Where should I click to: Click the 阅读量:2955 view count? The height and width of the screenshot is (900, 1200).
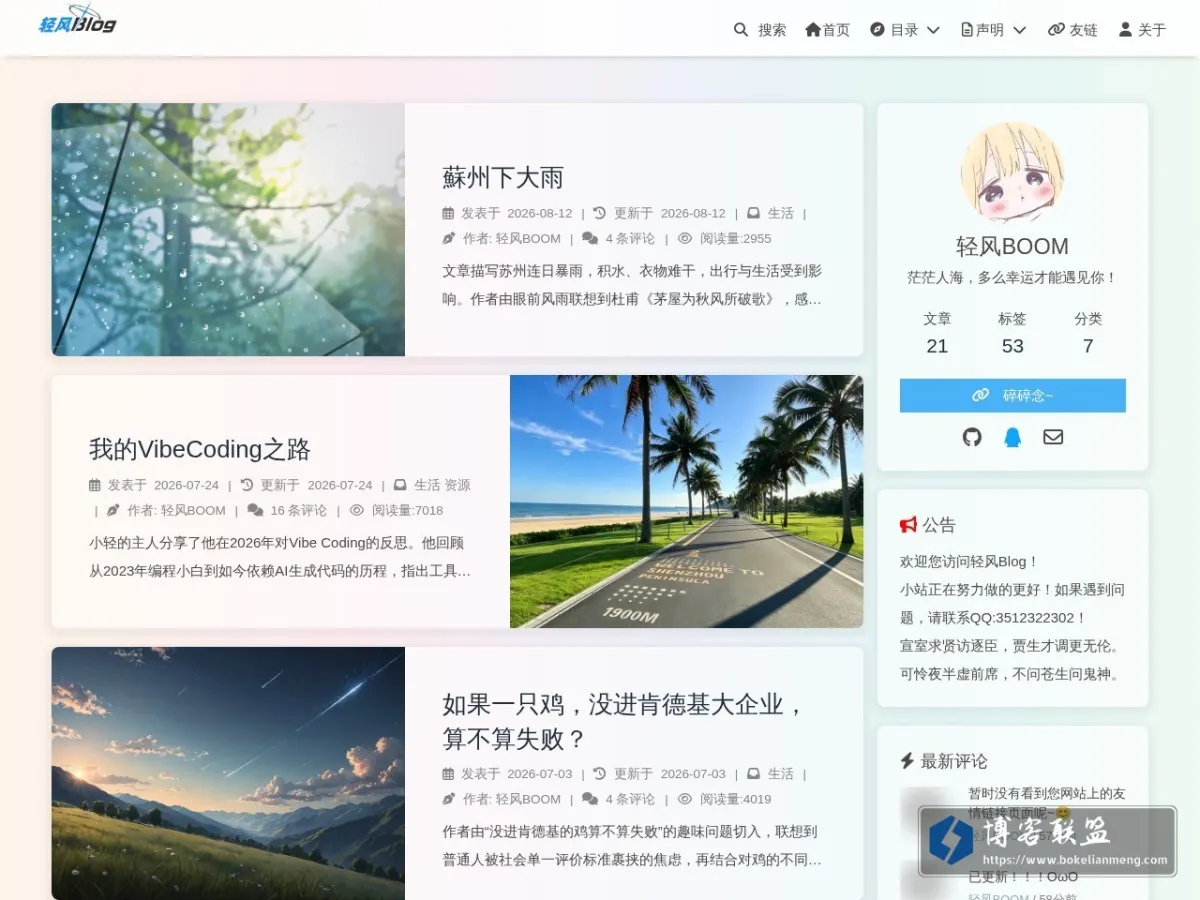(736, 238)
